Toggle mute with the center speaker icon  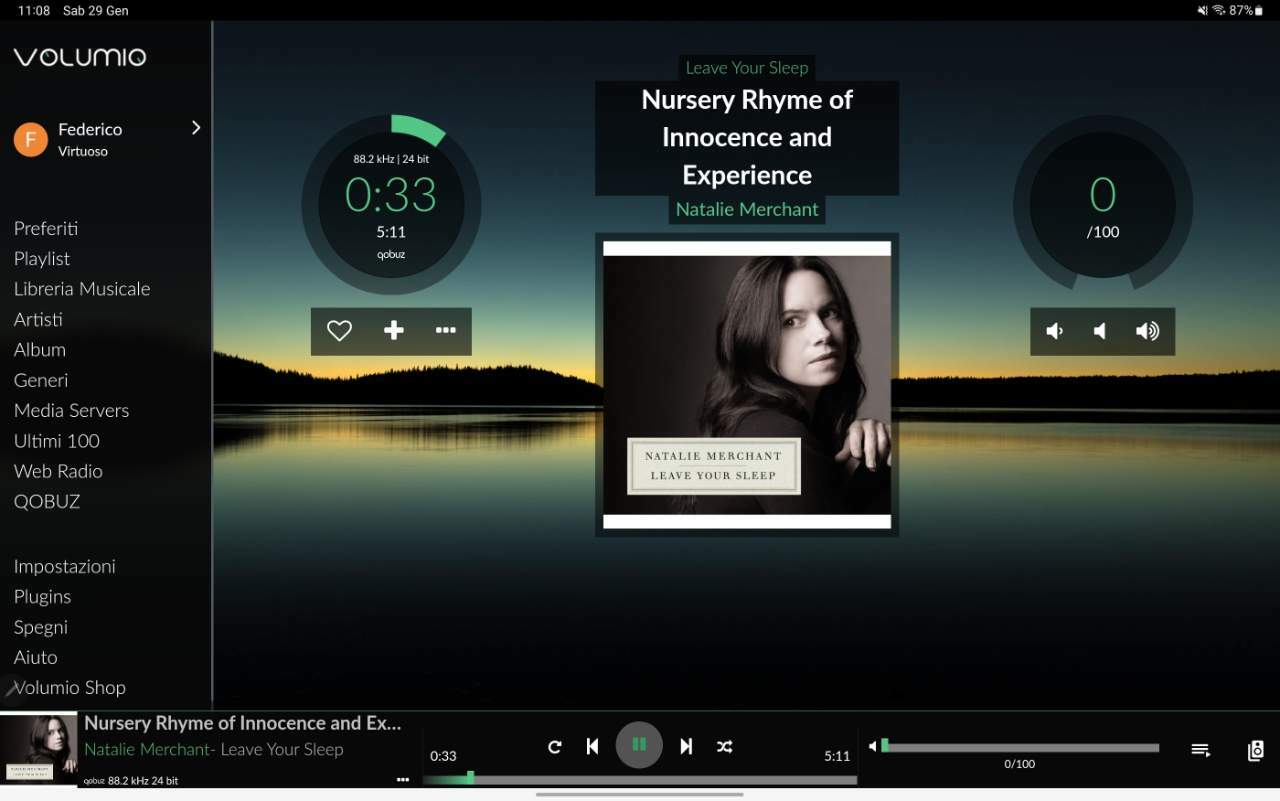point(1101,331)
